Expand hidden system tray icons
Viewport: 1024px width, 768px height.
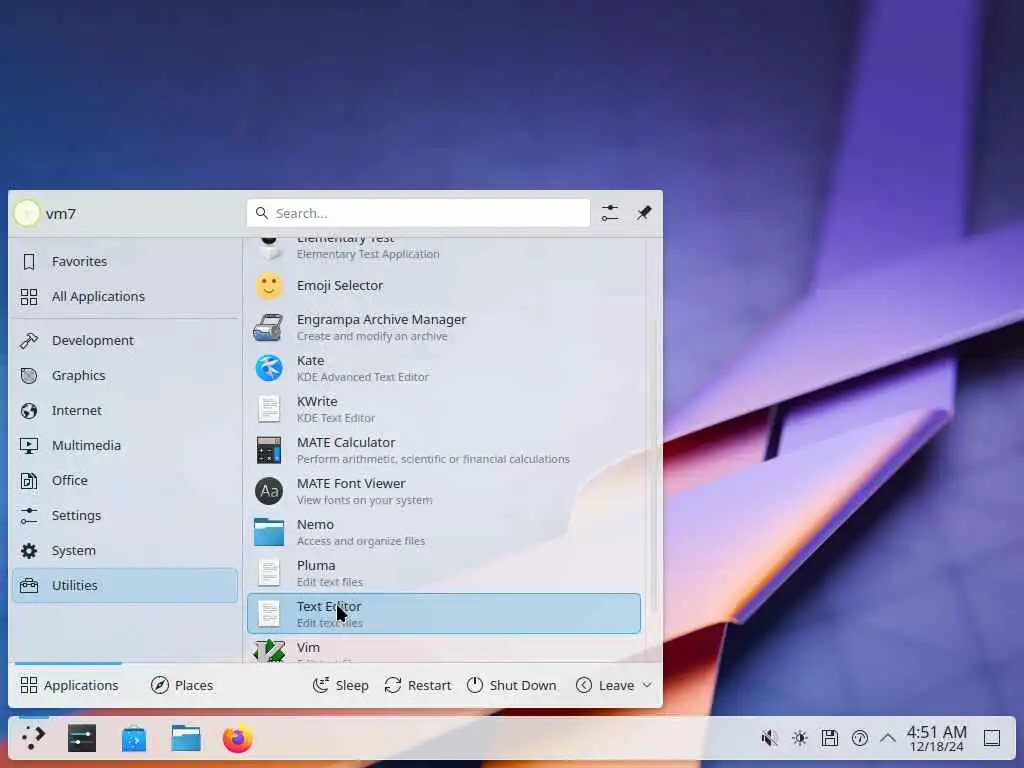point(888,739)
